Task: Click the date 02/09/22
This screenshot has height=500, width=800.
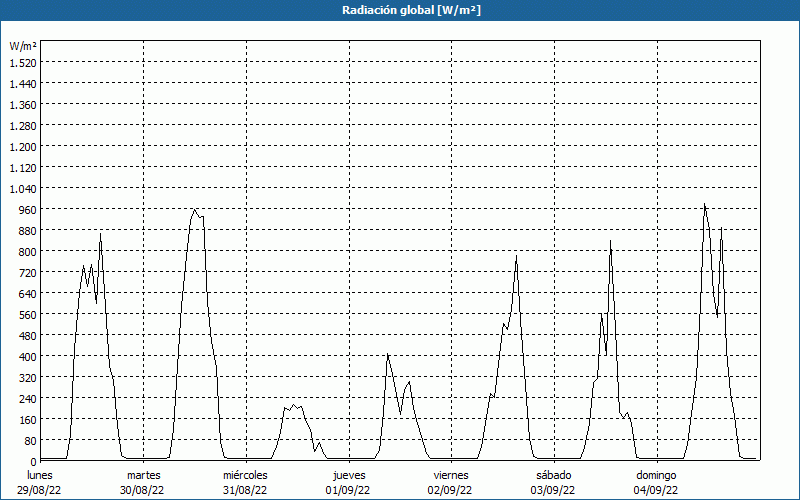Action: [450, 490]
